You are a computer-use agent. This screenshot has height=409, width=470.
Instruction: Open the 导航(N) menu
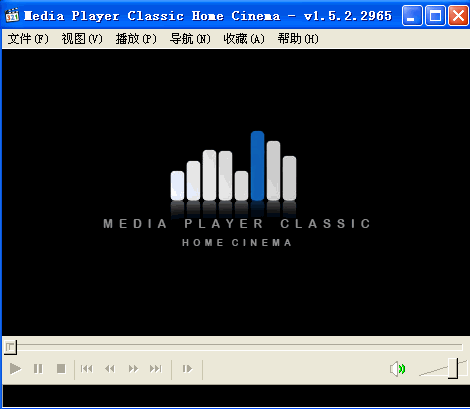[190, 39]
